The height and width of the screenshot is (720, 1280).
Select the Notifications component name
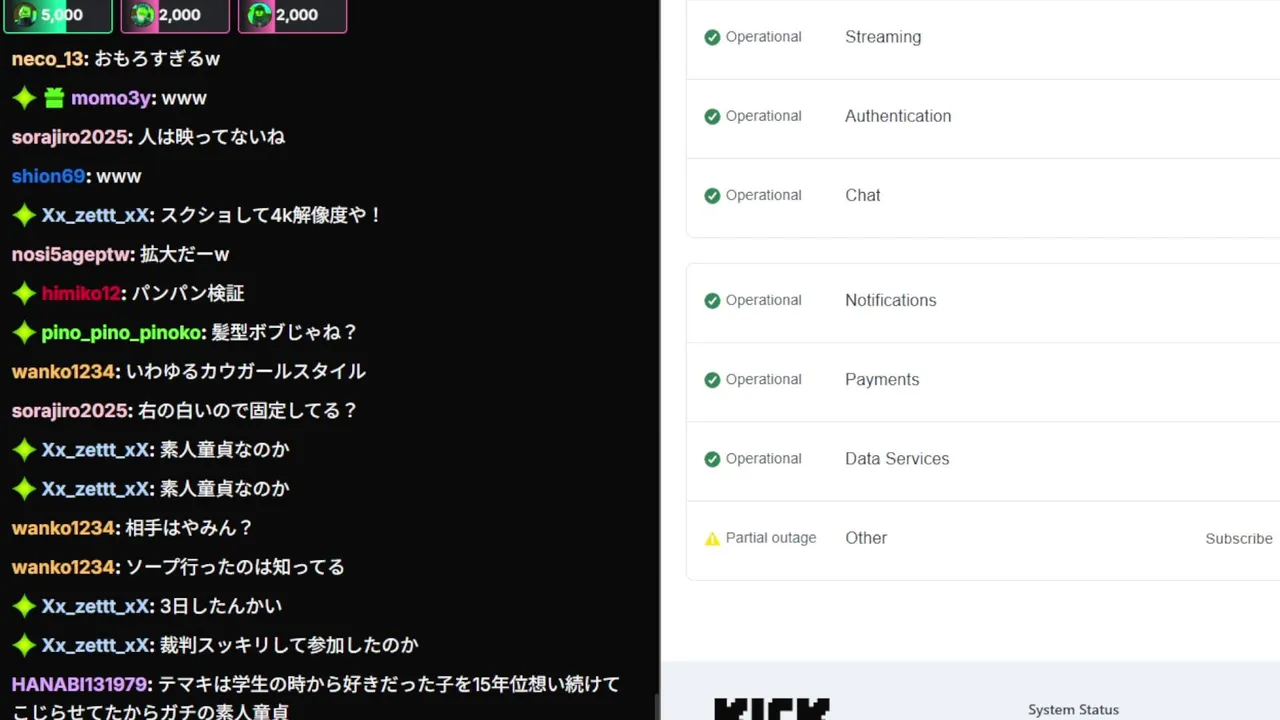(891, 300)
